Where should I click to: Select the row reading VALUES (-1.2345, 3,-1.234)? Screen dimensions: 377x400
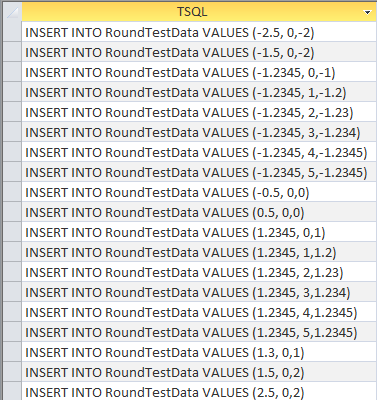coord(199,132)
